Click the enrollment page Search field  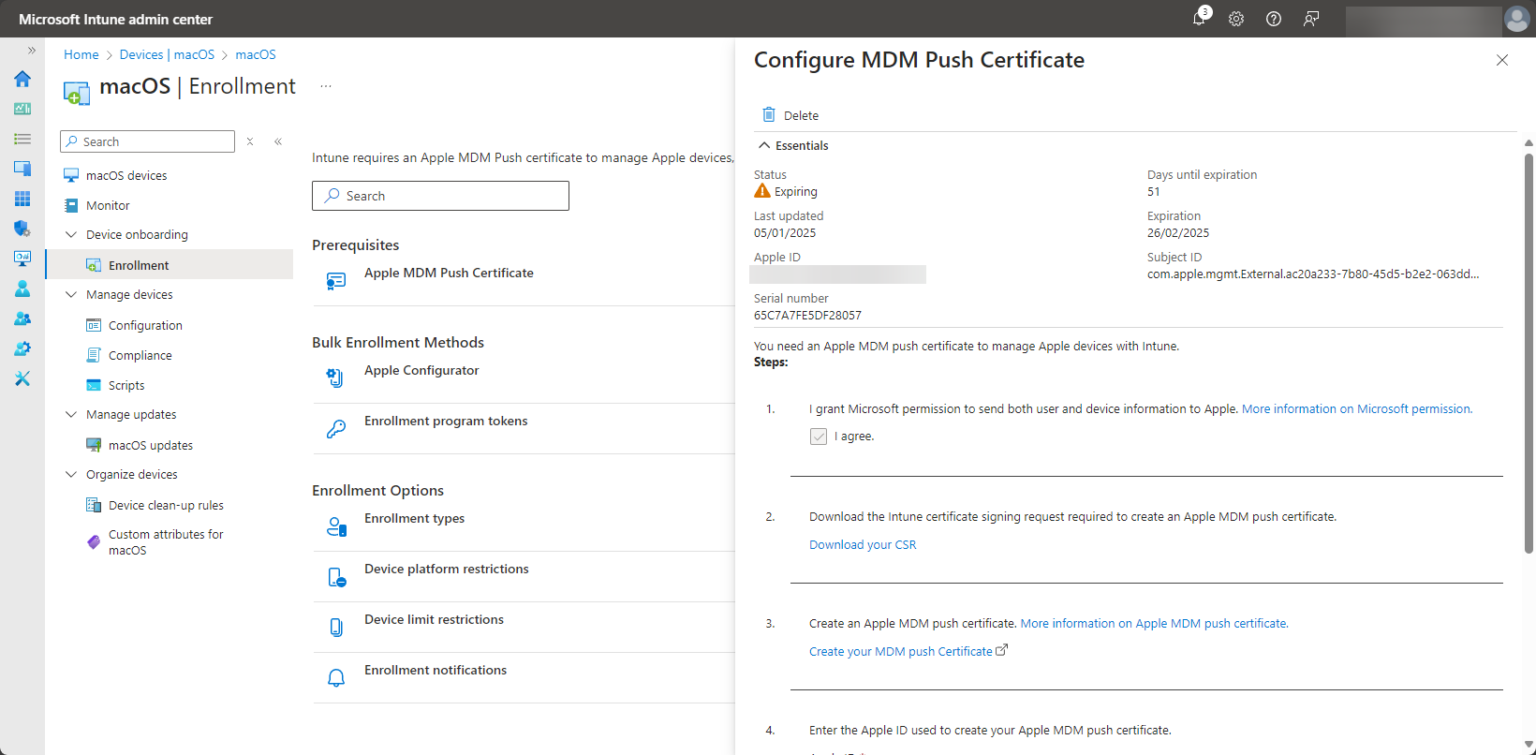point(440,196)
